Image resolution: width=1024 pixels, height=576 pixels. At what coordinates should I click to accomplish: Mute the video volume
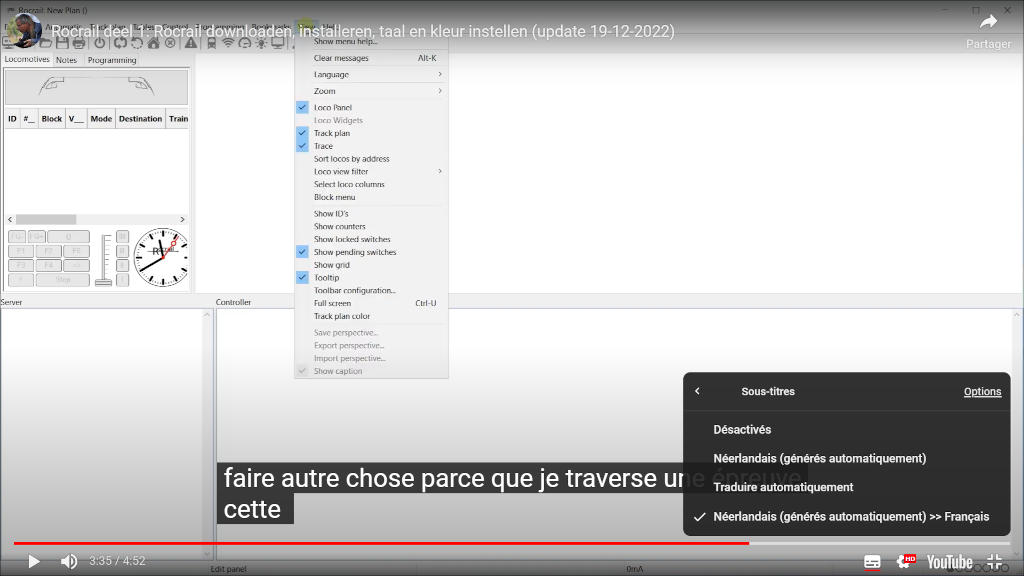click(x=69, y=562)
